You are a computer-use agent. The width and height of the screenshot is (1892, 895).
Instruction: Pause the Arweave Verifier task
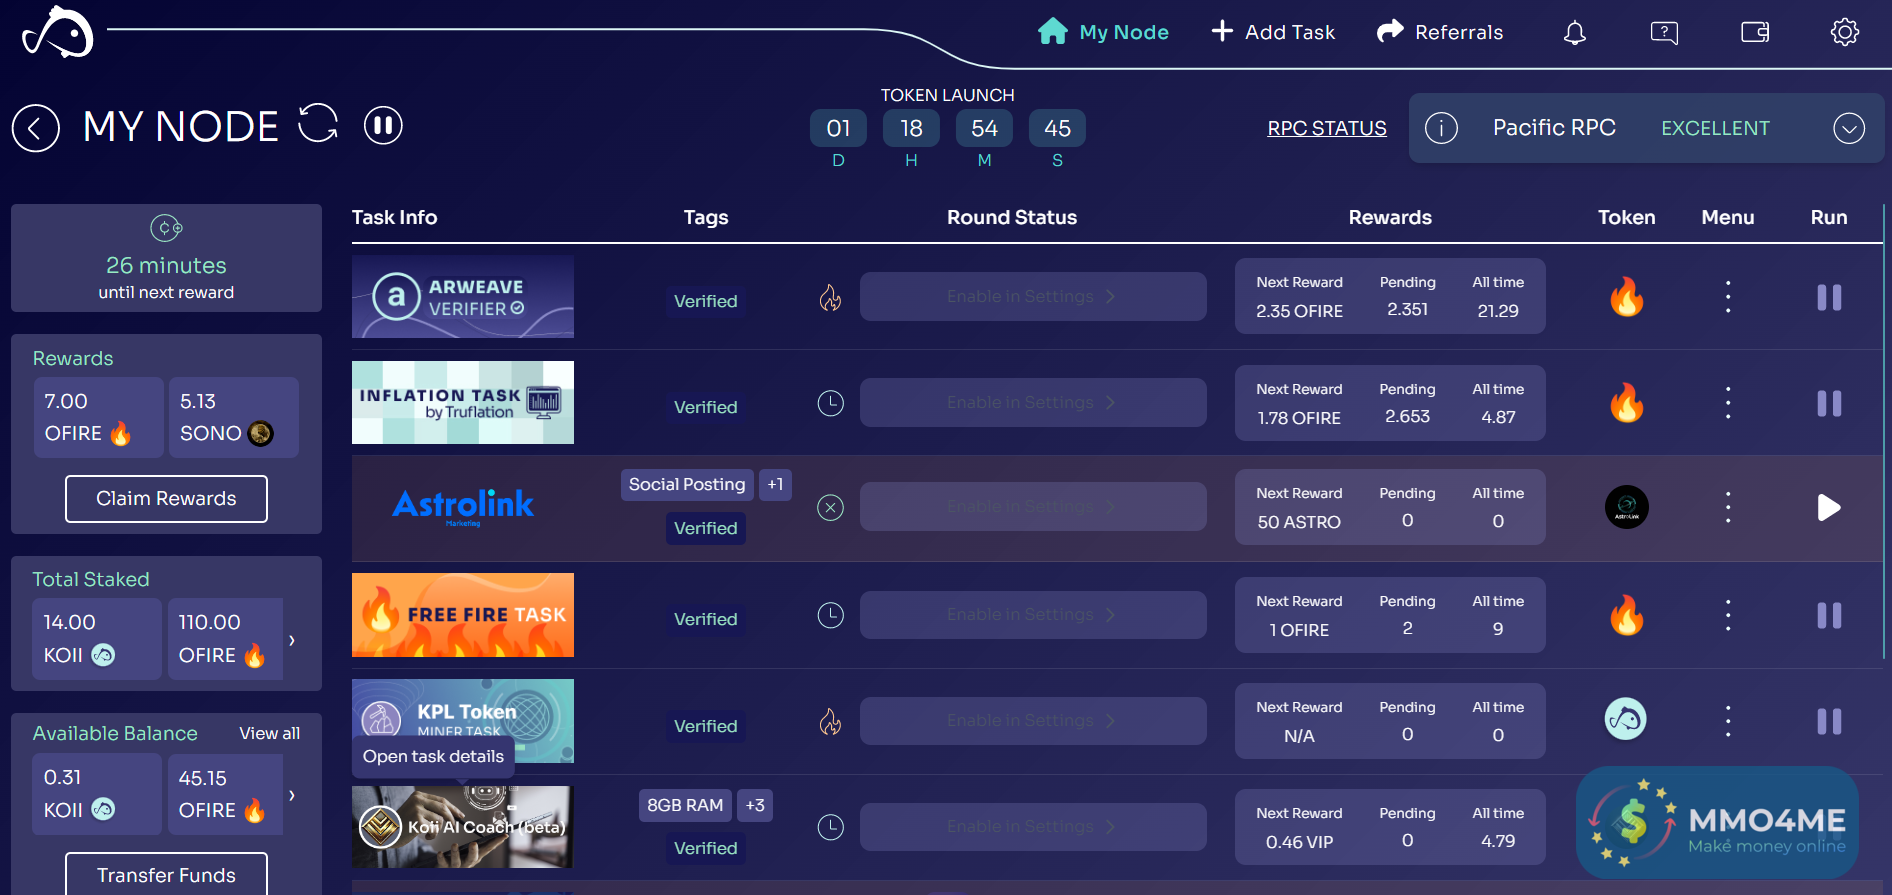[x=1829, y=297]
